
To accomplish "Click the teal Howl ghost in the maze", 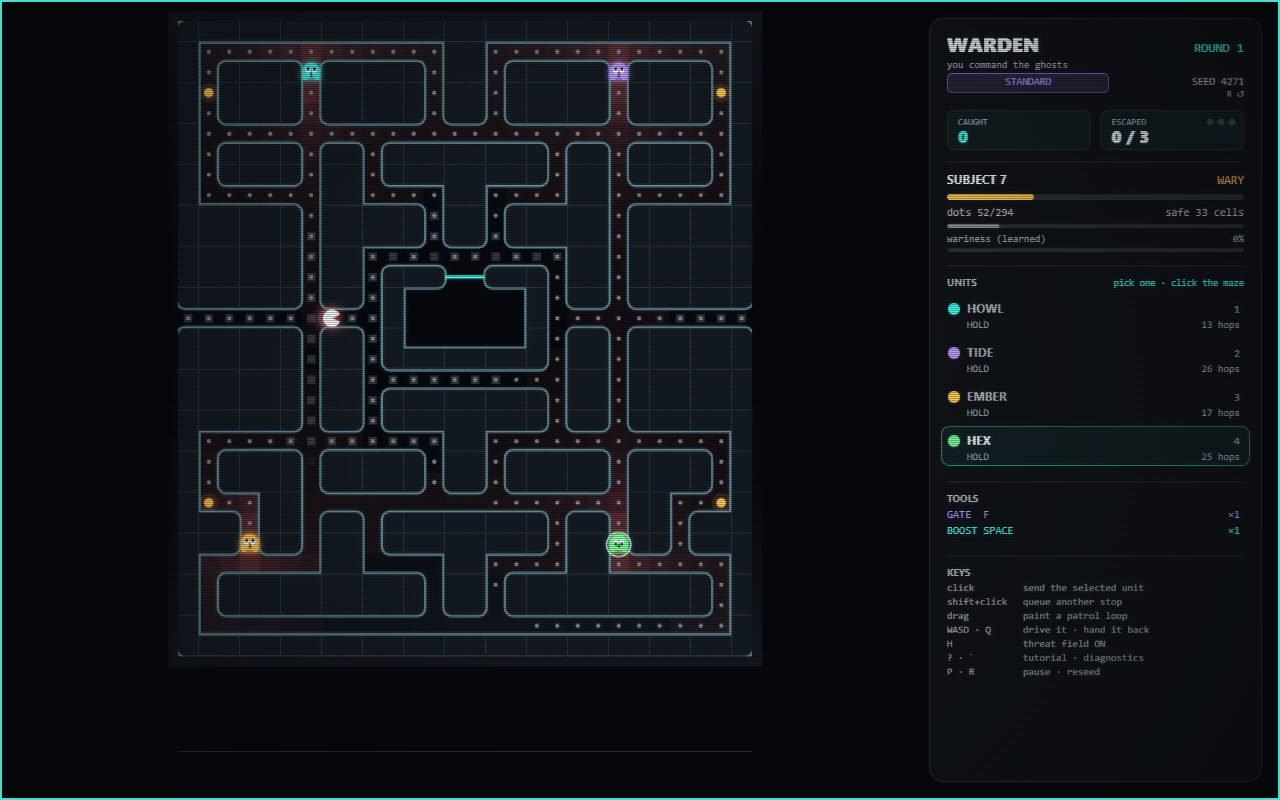I will [x=311, y=71].
